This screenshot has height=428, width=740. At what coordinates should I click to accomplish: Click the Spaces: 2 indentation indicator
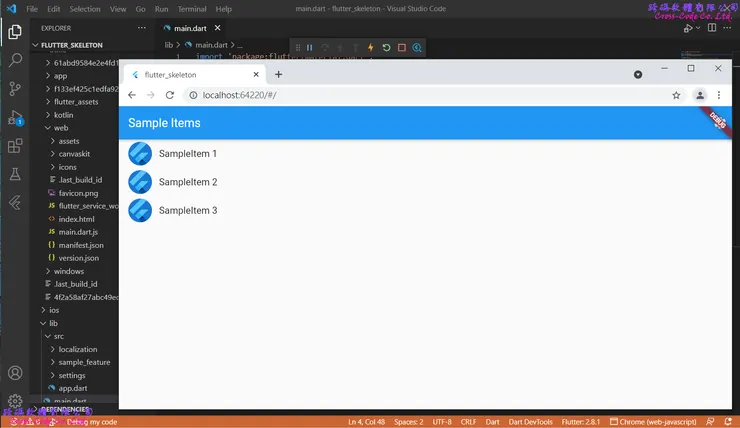[409, 422]
